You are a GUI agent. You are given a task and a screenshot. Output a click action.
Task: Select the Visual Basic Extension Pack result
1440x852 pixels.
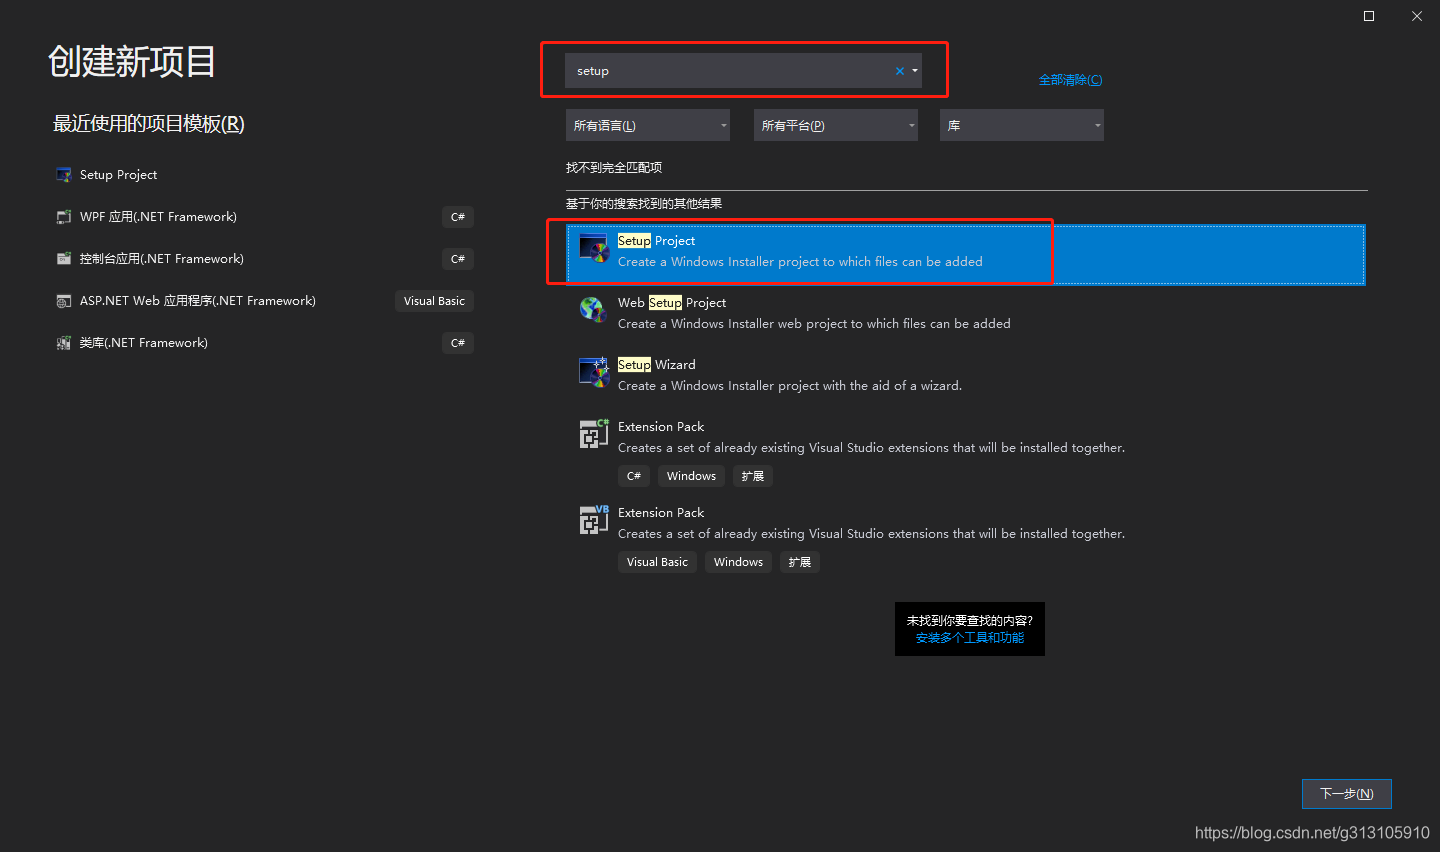pos(966,537)
